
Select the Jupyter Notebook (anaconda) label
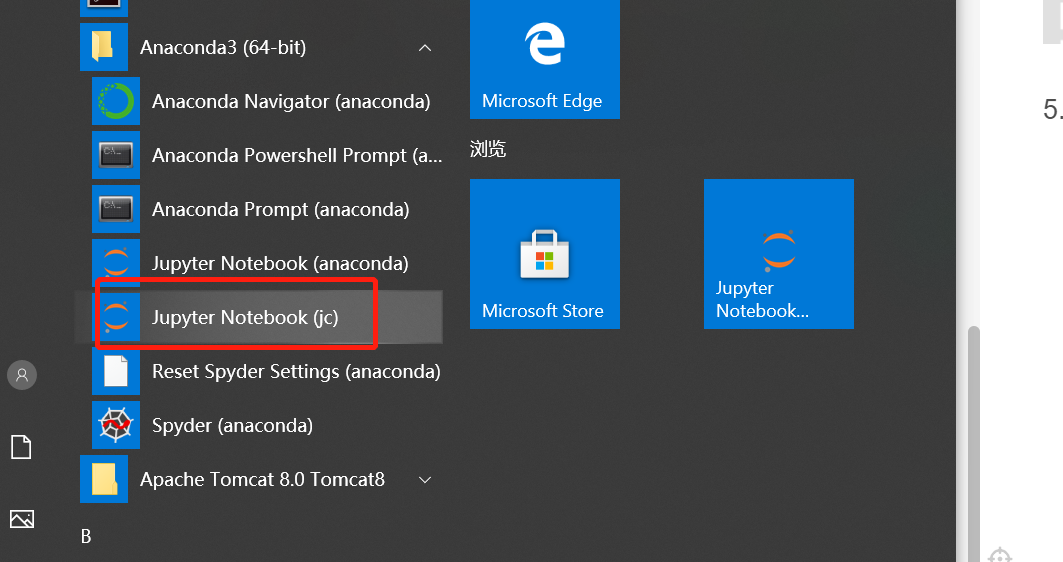(x=280, y=263)
